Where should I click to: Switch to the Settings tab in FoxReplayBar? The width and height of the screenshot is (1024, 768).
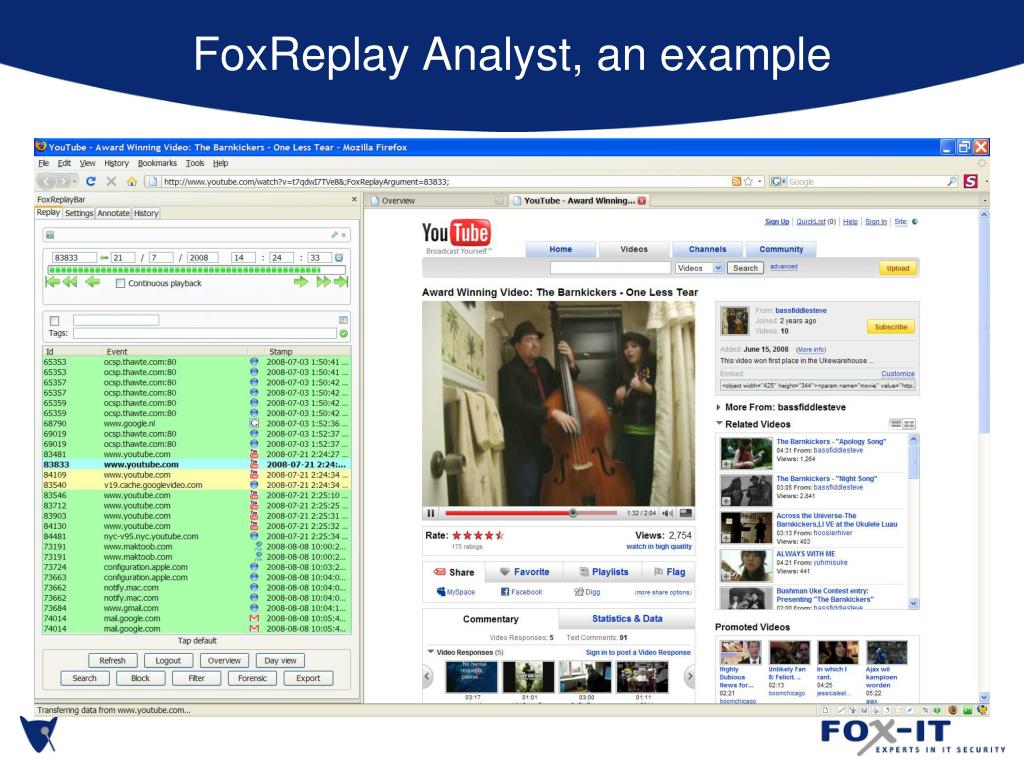[x=79, y=214]
